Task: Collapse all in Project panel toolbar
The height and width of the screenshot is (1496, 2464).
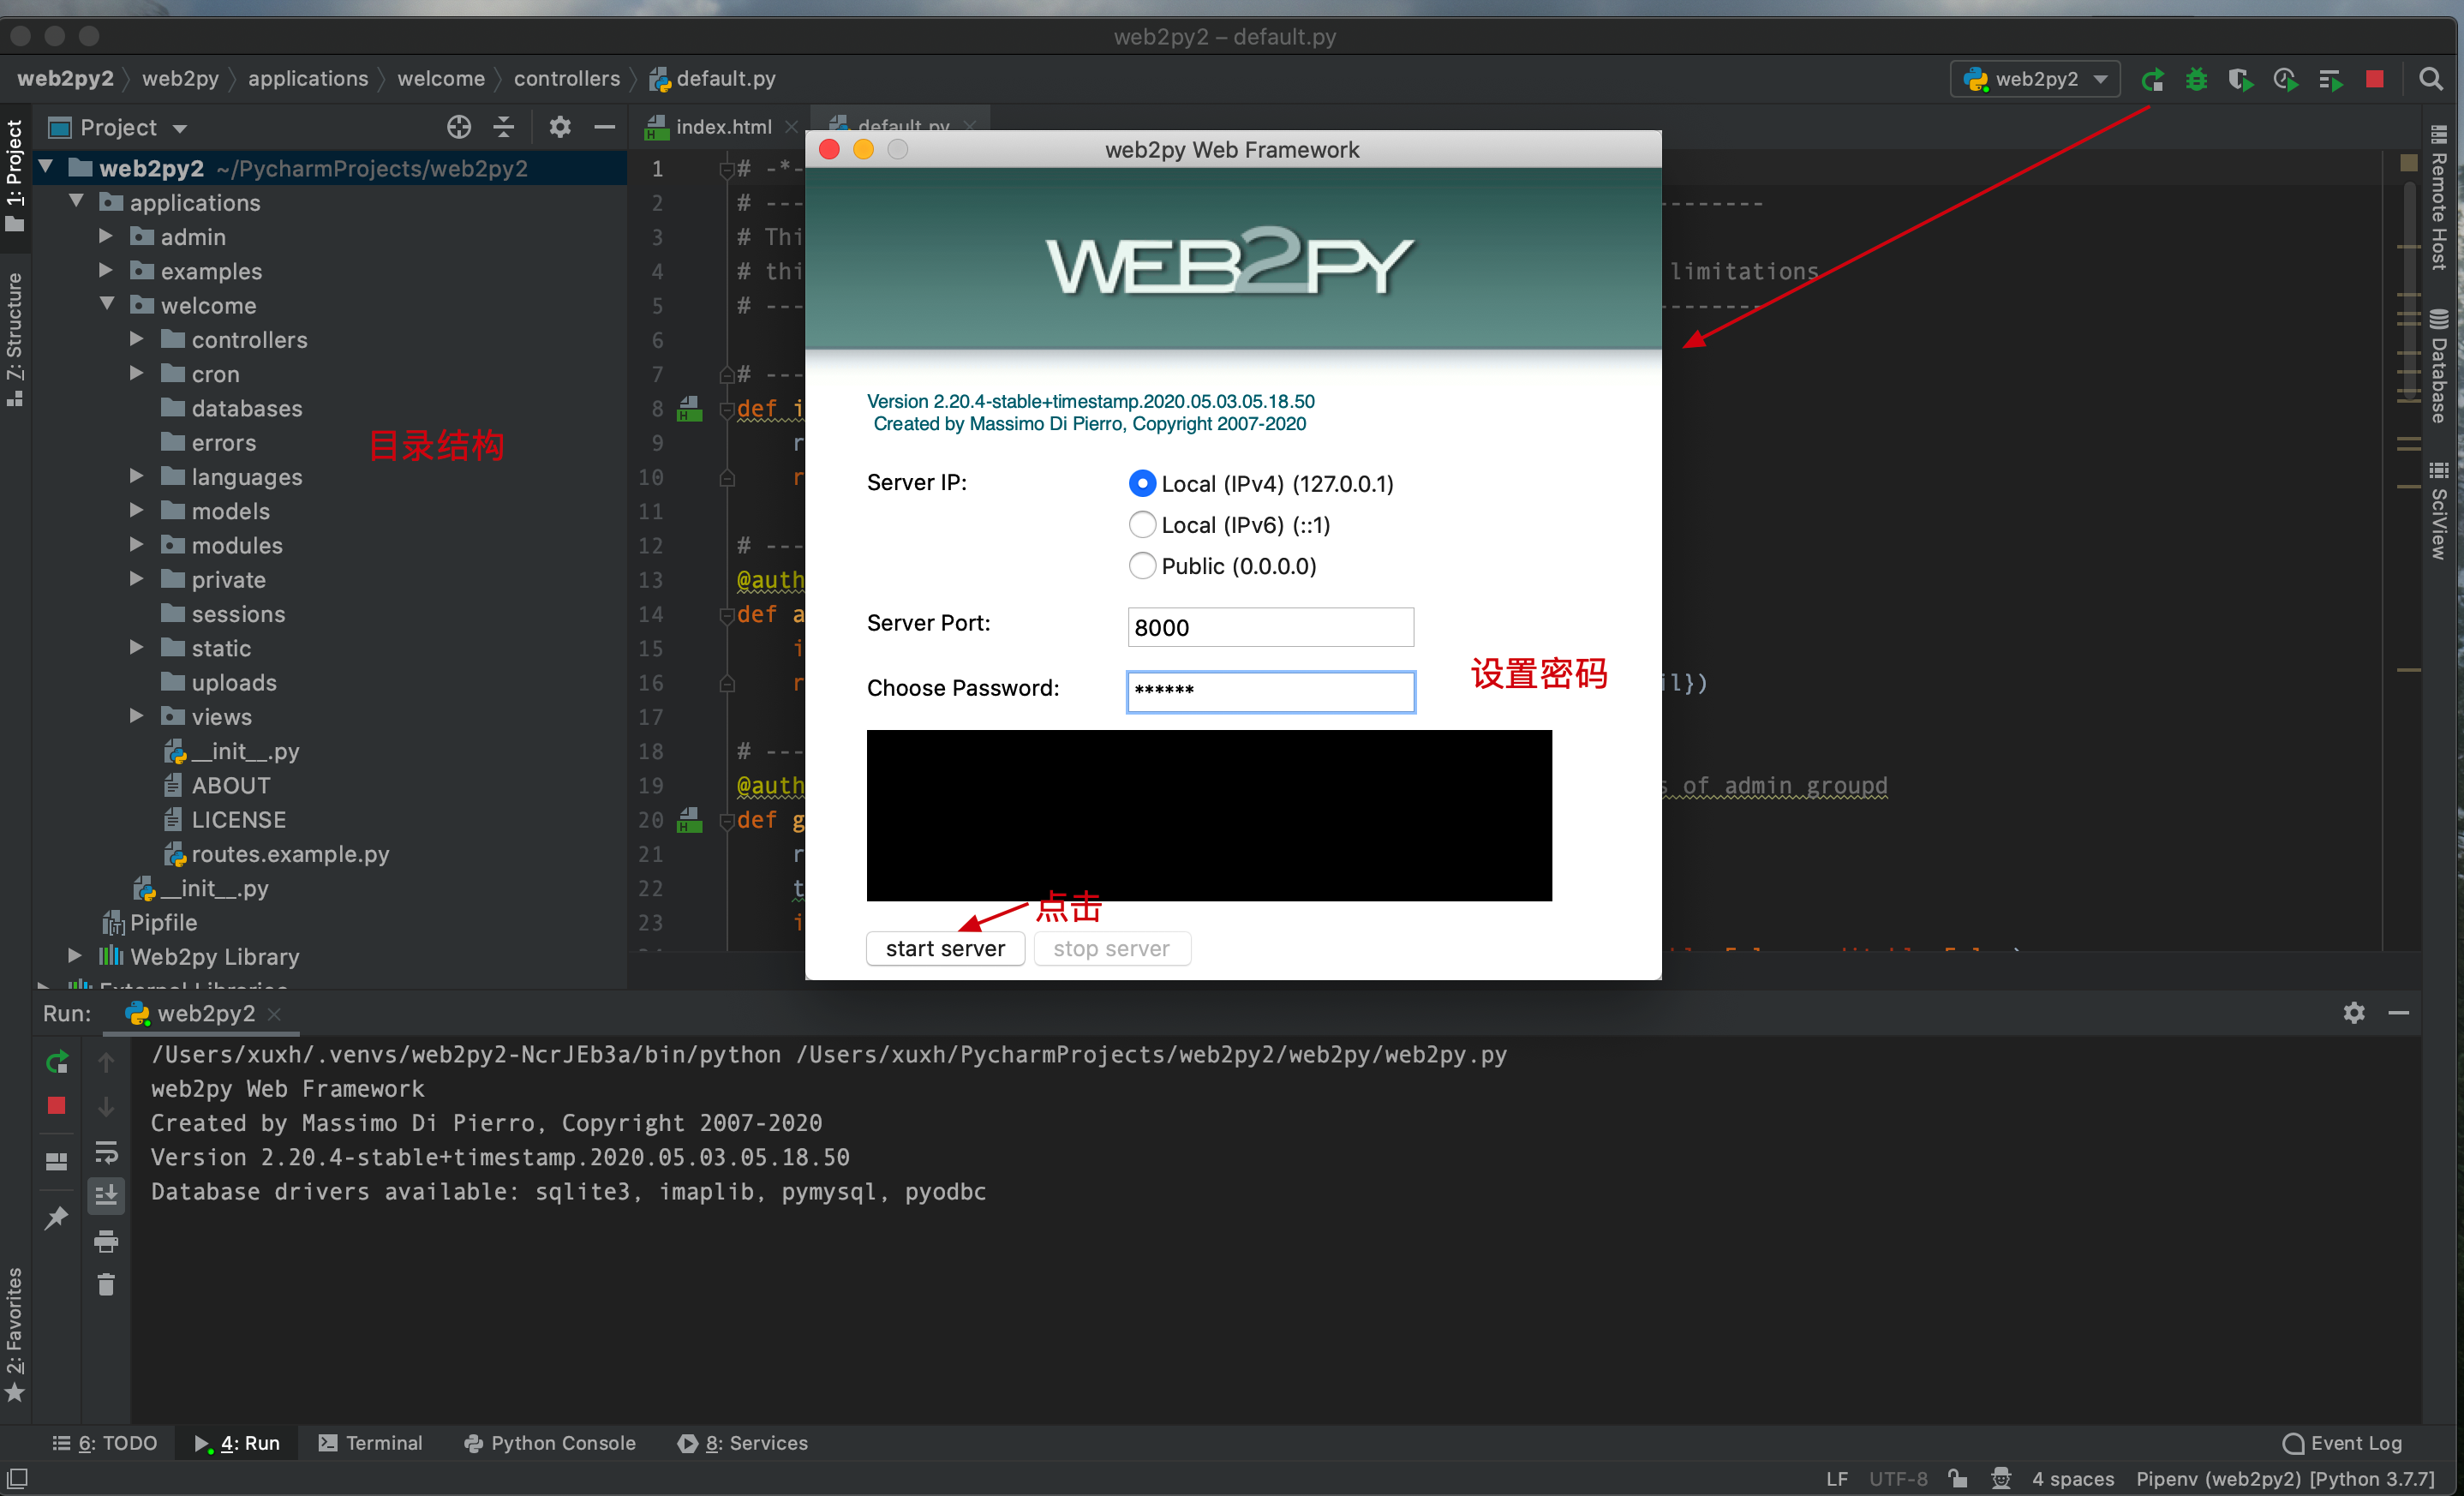Action: coord(504,127)
